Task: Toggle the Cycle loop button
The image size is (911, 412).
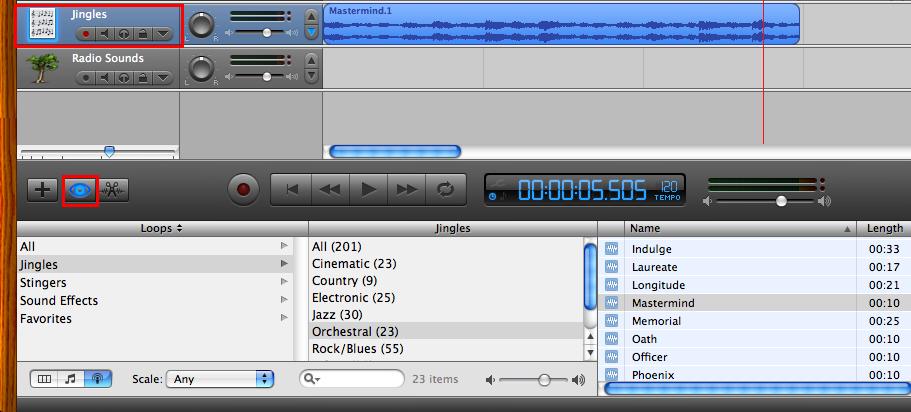Action: coord(446,189)
